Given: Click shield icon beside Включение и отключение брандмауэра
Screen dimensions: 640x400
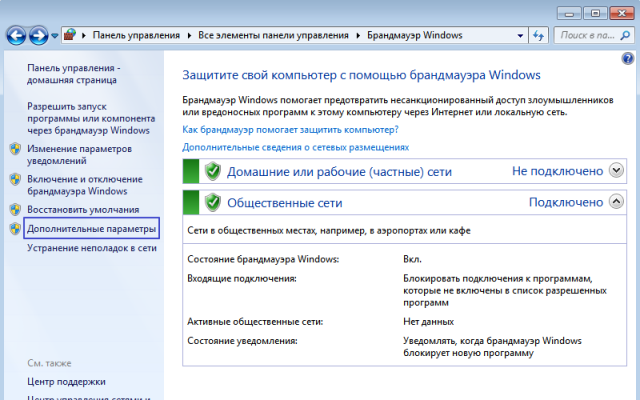Looking at the screenshot, I should (x=16, y=179).
